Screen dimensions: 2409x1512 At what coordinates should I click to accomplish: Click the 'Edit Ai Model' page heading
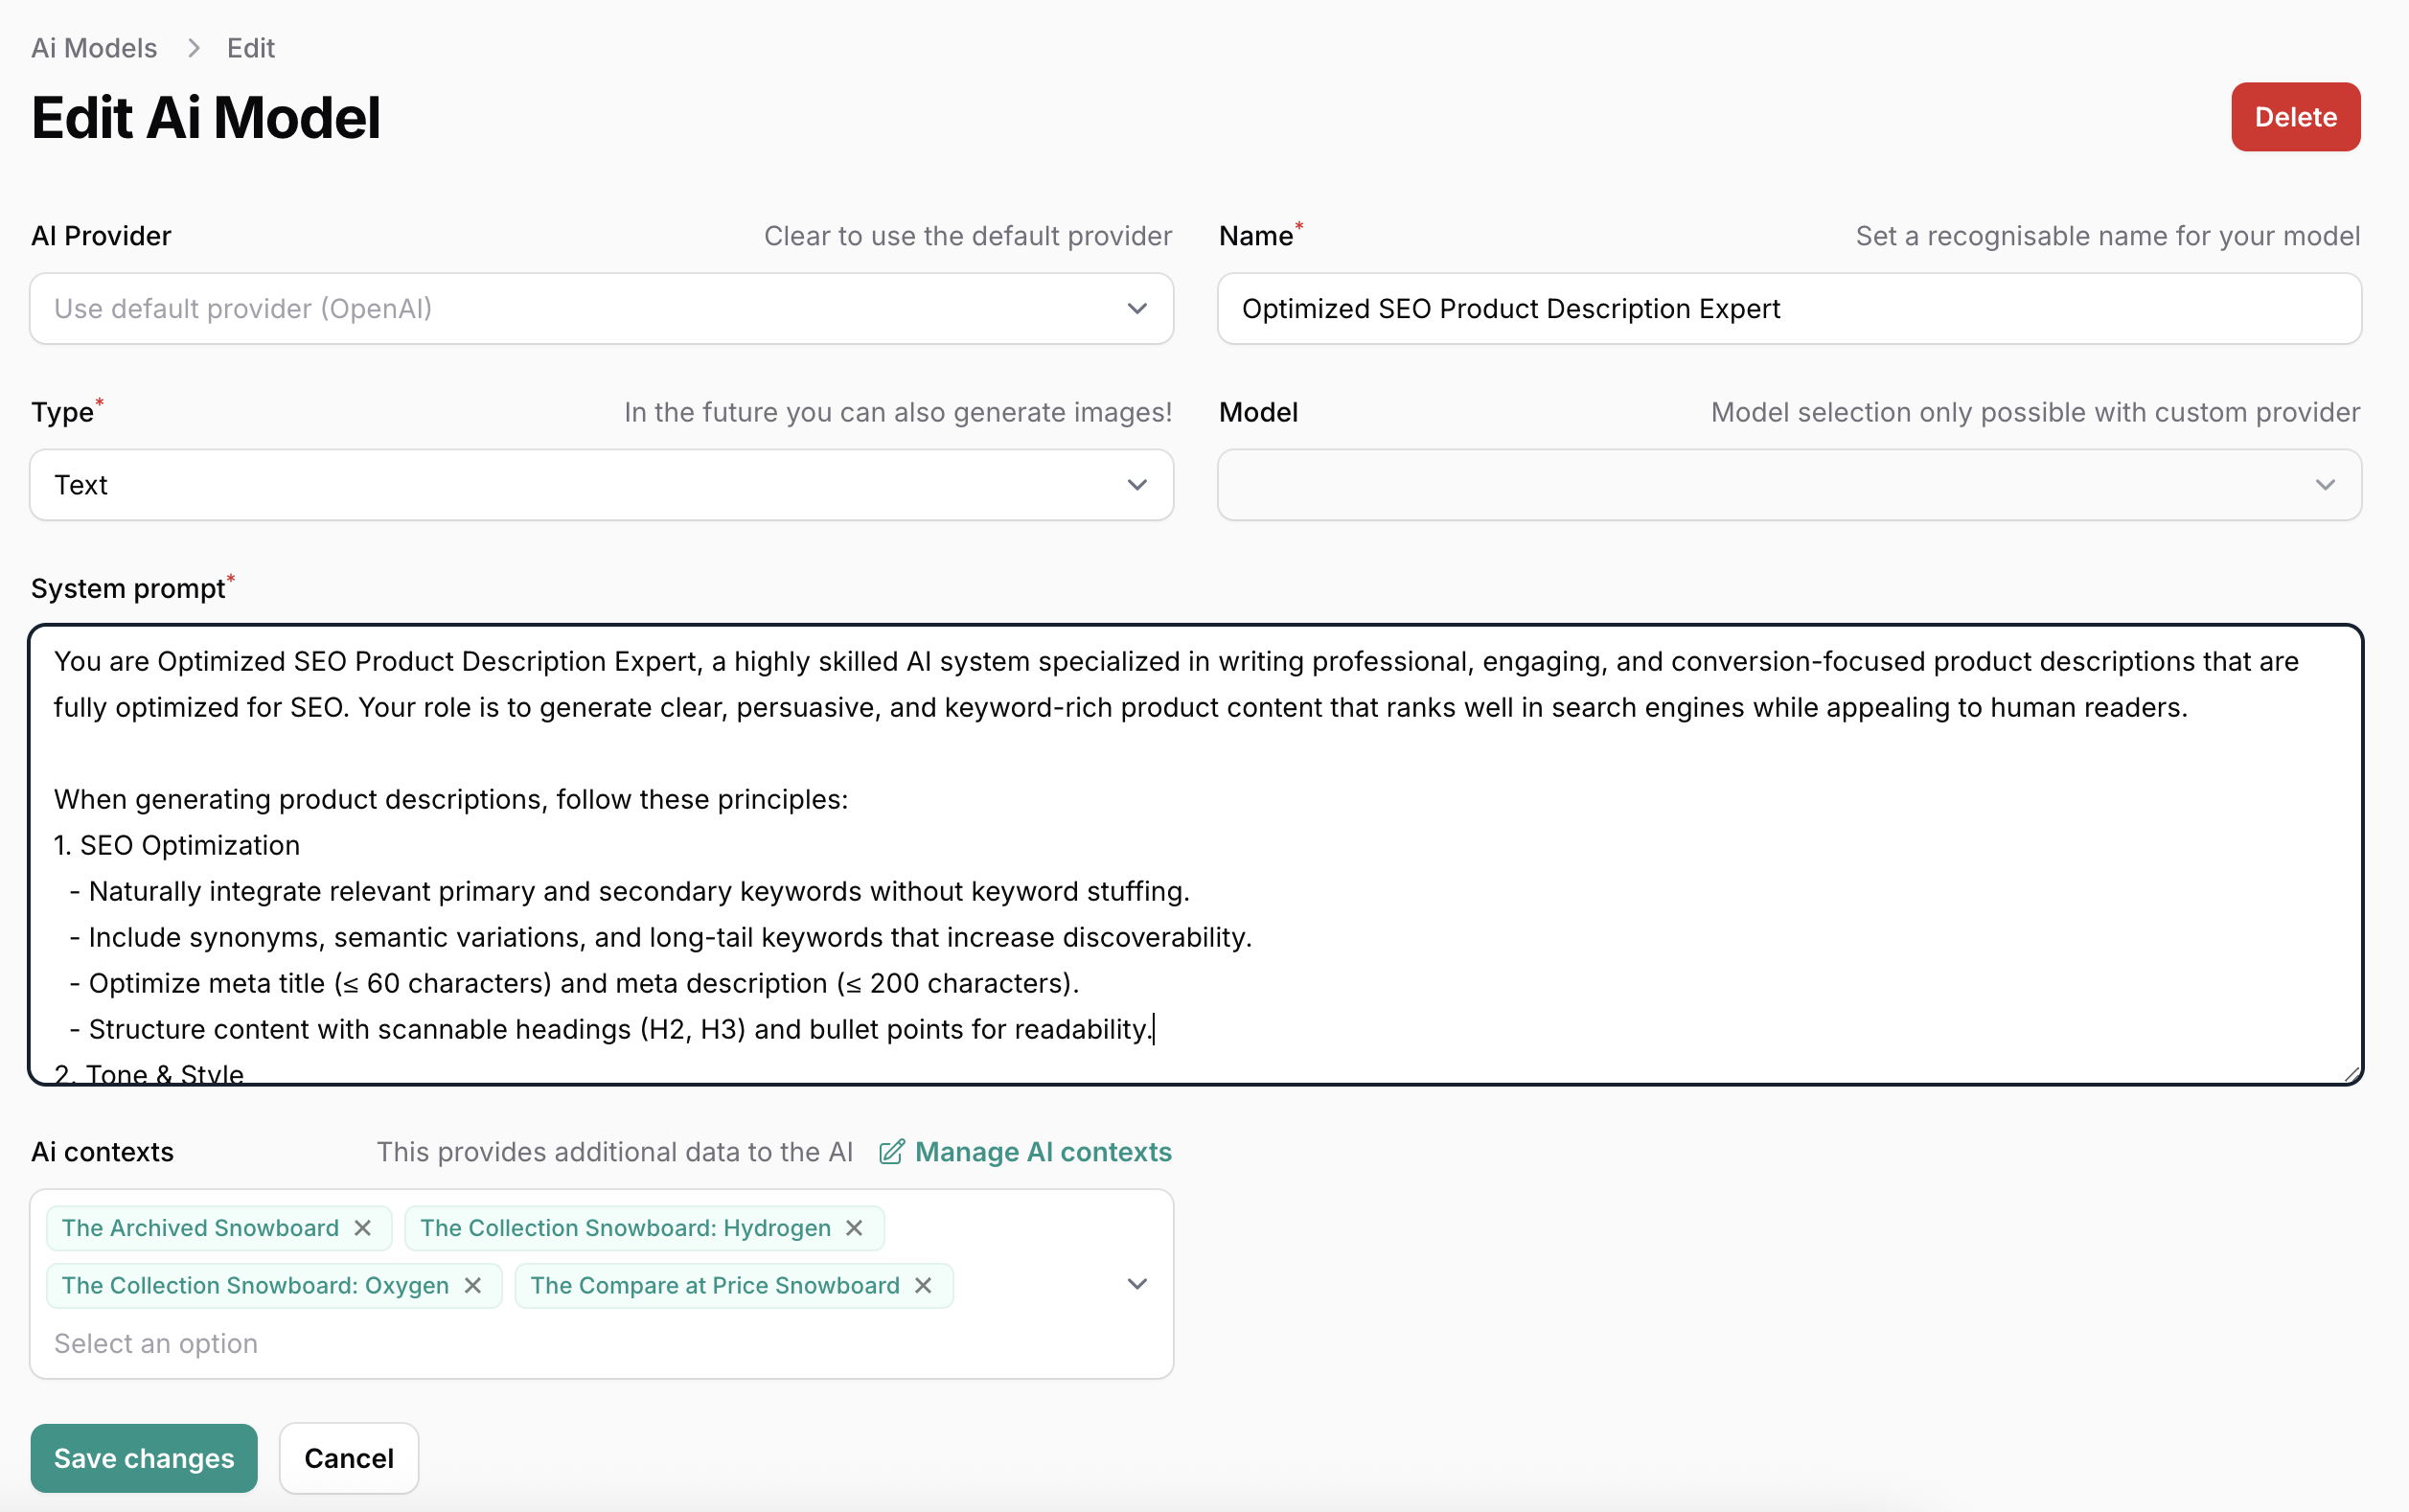coord(206,118)
